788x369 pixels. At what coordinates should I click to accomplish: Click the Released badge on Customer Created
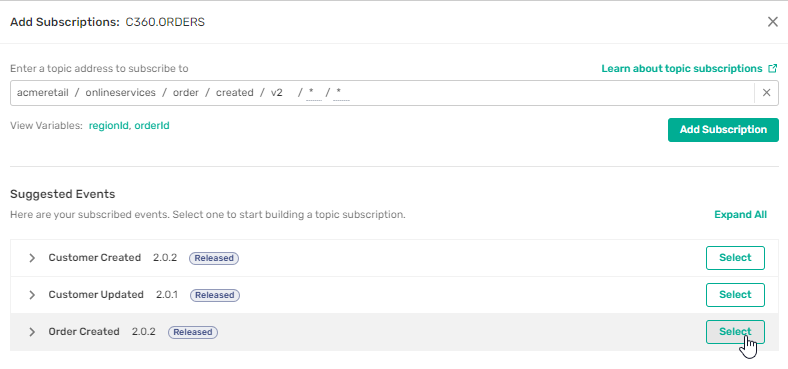(214, 258)
